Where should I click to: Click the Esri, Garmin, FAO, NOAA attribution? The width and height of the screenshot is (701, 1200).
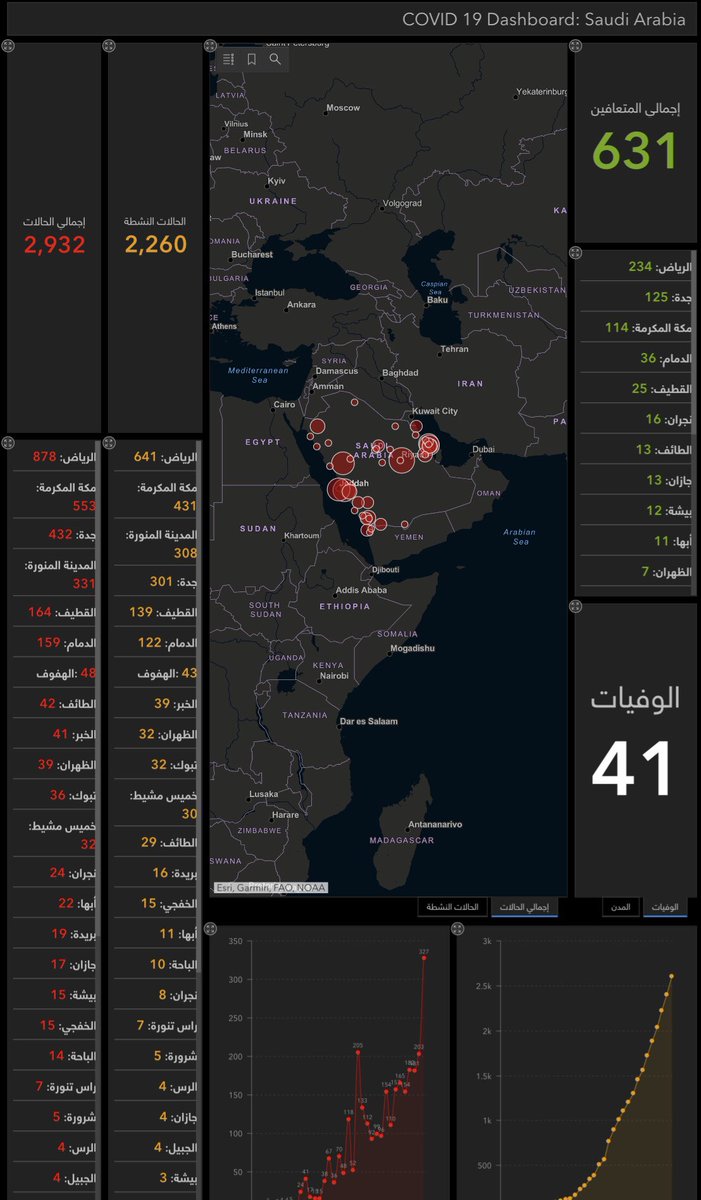[x=271, y=887]
